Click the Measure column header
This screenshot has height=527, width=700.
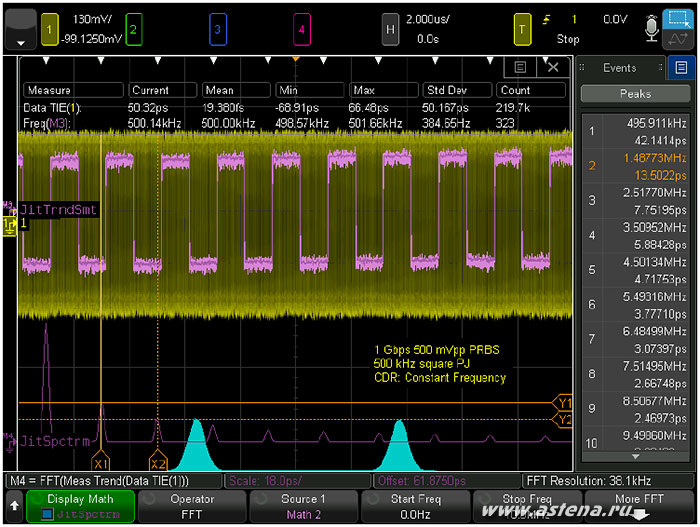[x=73, y=90]
